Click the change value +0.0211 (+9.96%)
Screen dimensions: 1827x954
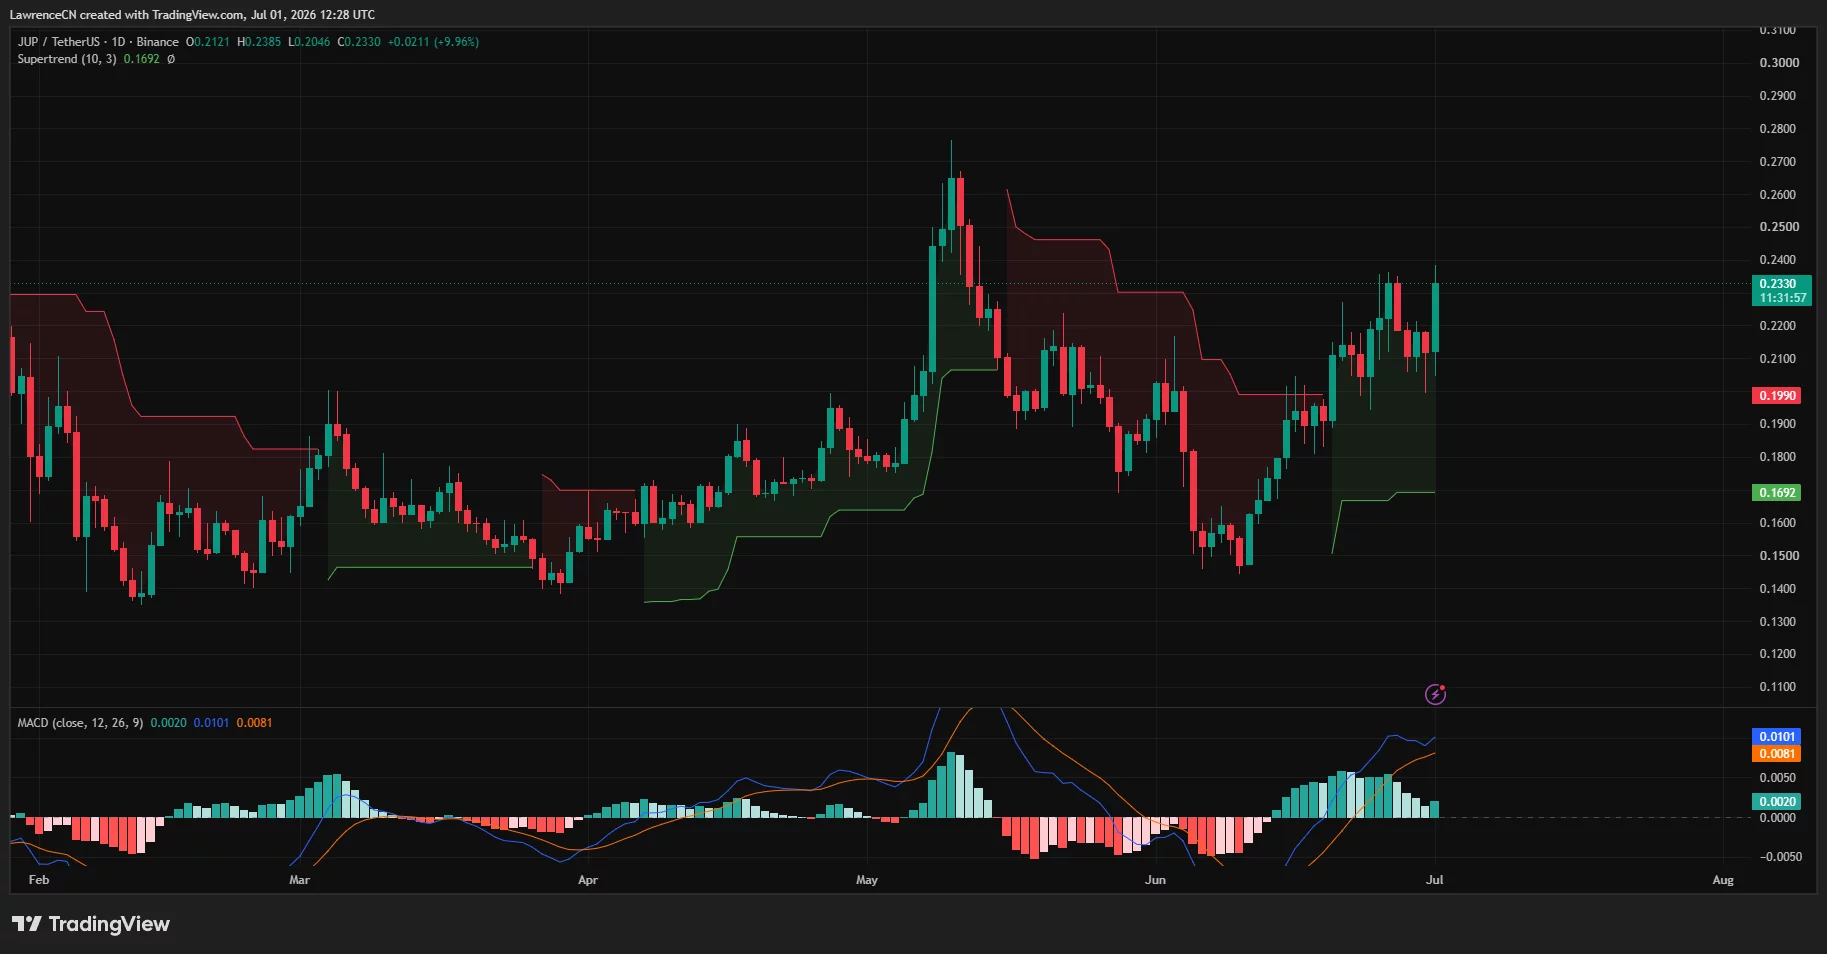pyautogui.click(x=434, y=42)
